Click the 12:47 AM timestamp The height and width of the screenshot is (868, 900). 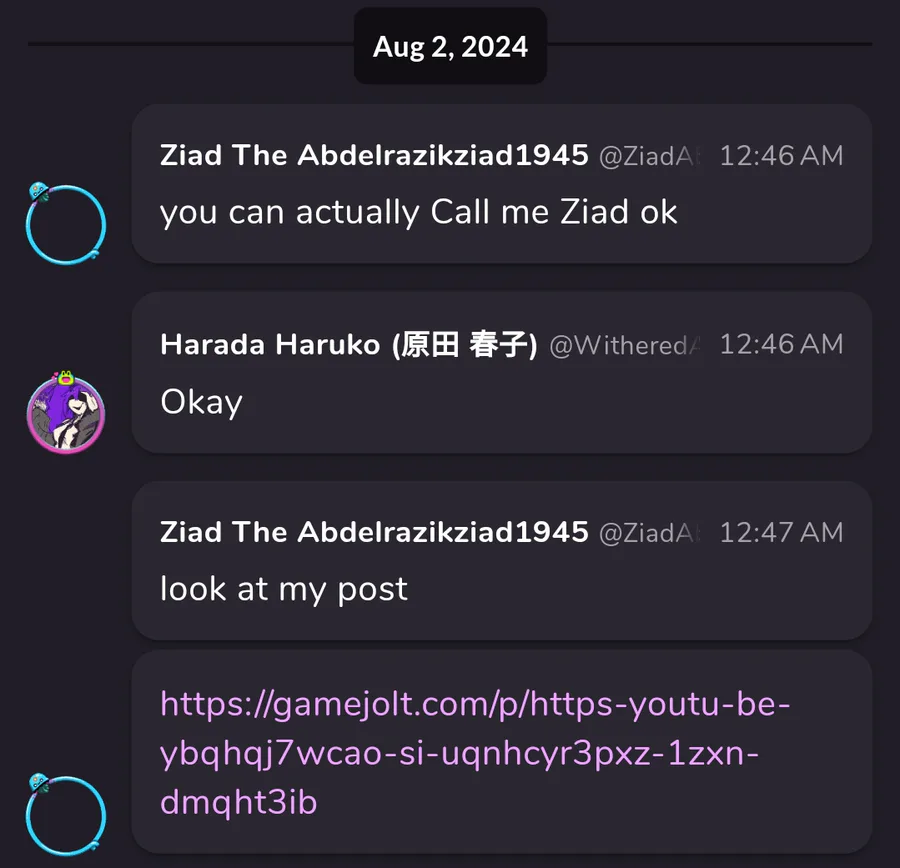[781, 532]
